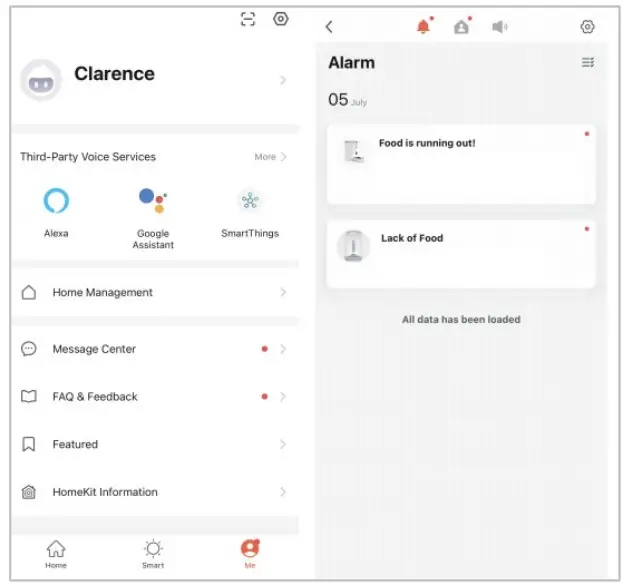Image resolution: width=627 pixels, height=585 pixels.
Task: Expand HomeKit Information chevron
Action: [x=283, y=492]
